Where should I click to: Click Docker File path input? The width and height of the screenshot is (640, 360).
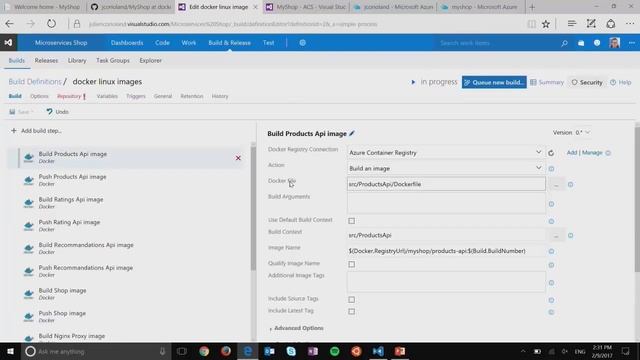[x=446, y=184]
